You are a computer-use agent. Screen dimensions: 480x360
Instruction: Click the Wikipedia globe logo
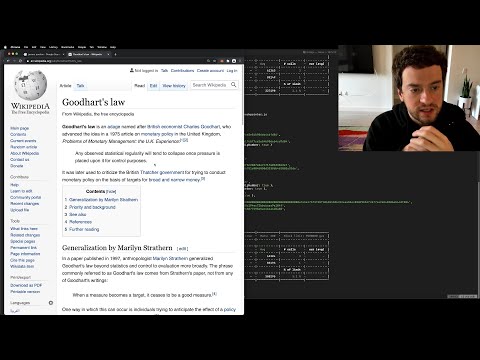pyautogui.click(x=31, y=85)
